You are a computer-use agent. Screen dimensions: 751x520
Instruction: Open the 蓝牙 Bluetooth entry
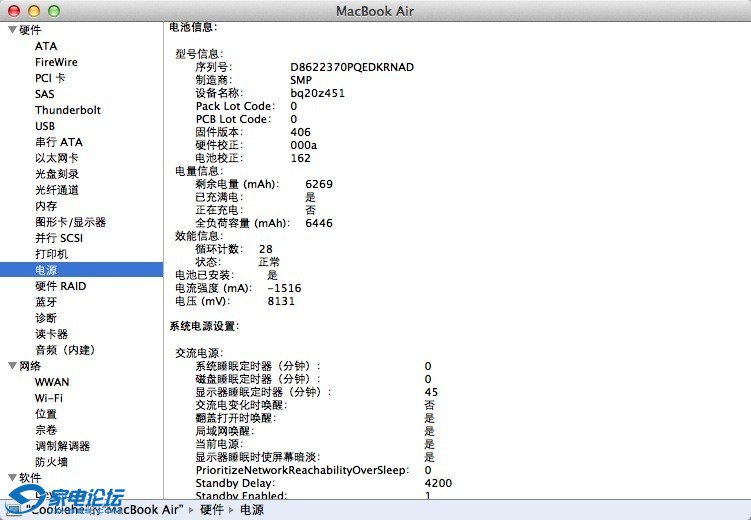pos(46,302)
